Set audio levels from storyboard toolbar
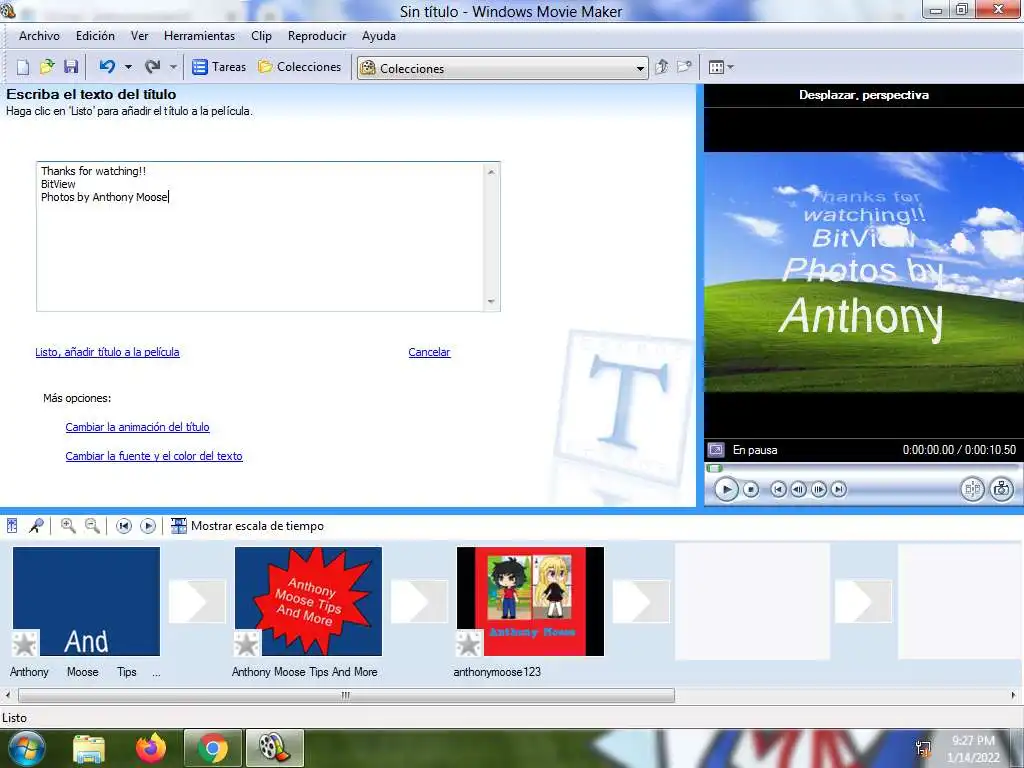The height and width of the screenshot is (768, 1024). (12, 526)
